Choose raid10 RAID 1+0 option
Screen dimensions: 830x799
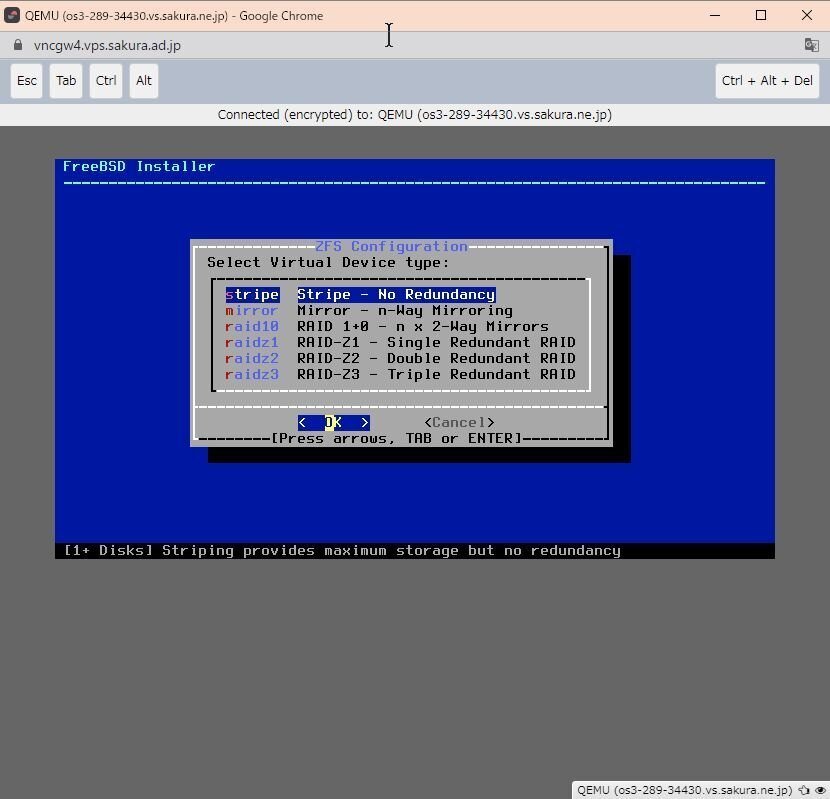point(387,326)
